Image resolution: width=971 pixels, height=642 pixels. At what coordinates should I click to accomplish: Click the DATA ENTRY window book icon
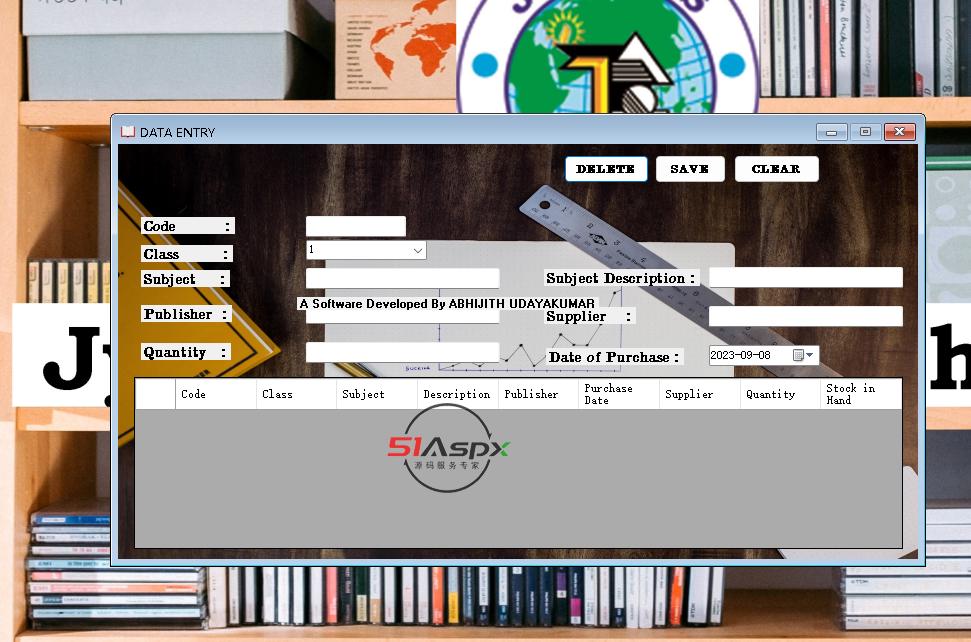(128, 131)
